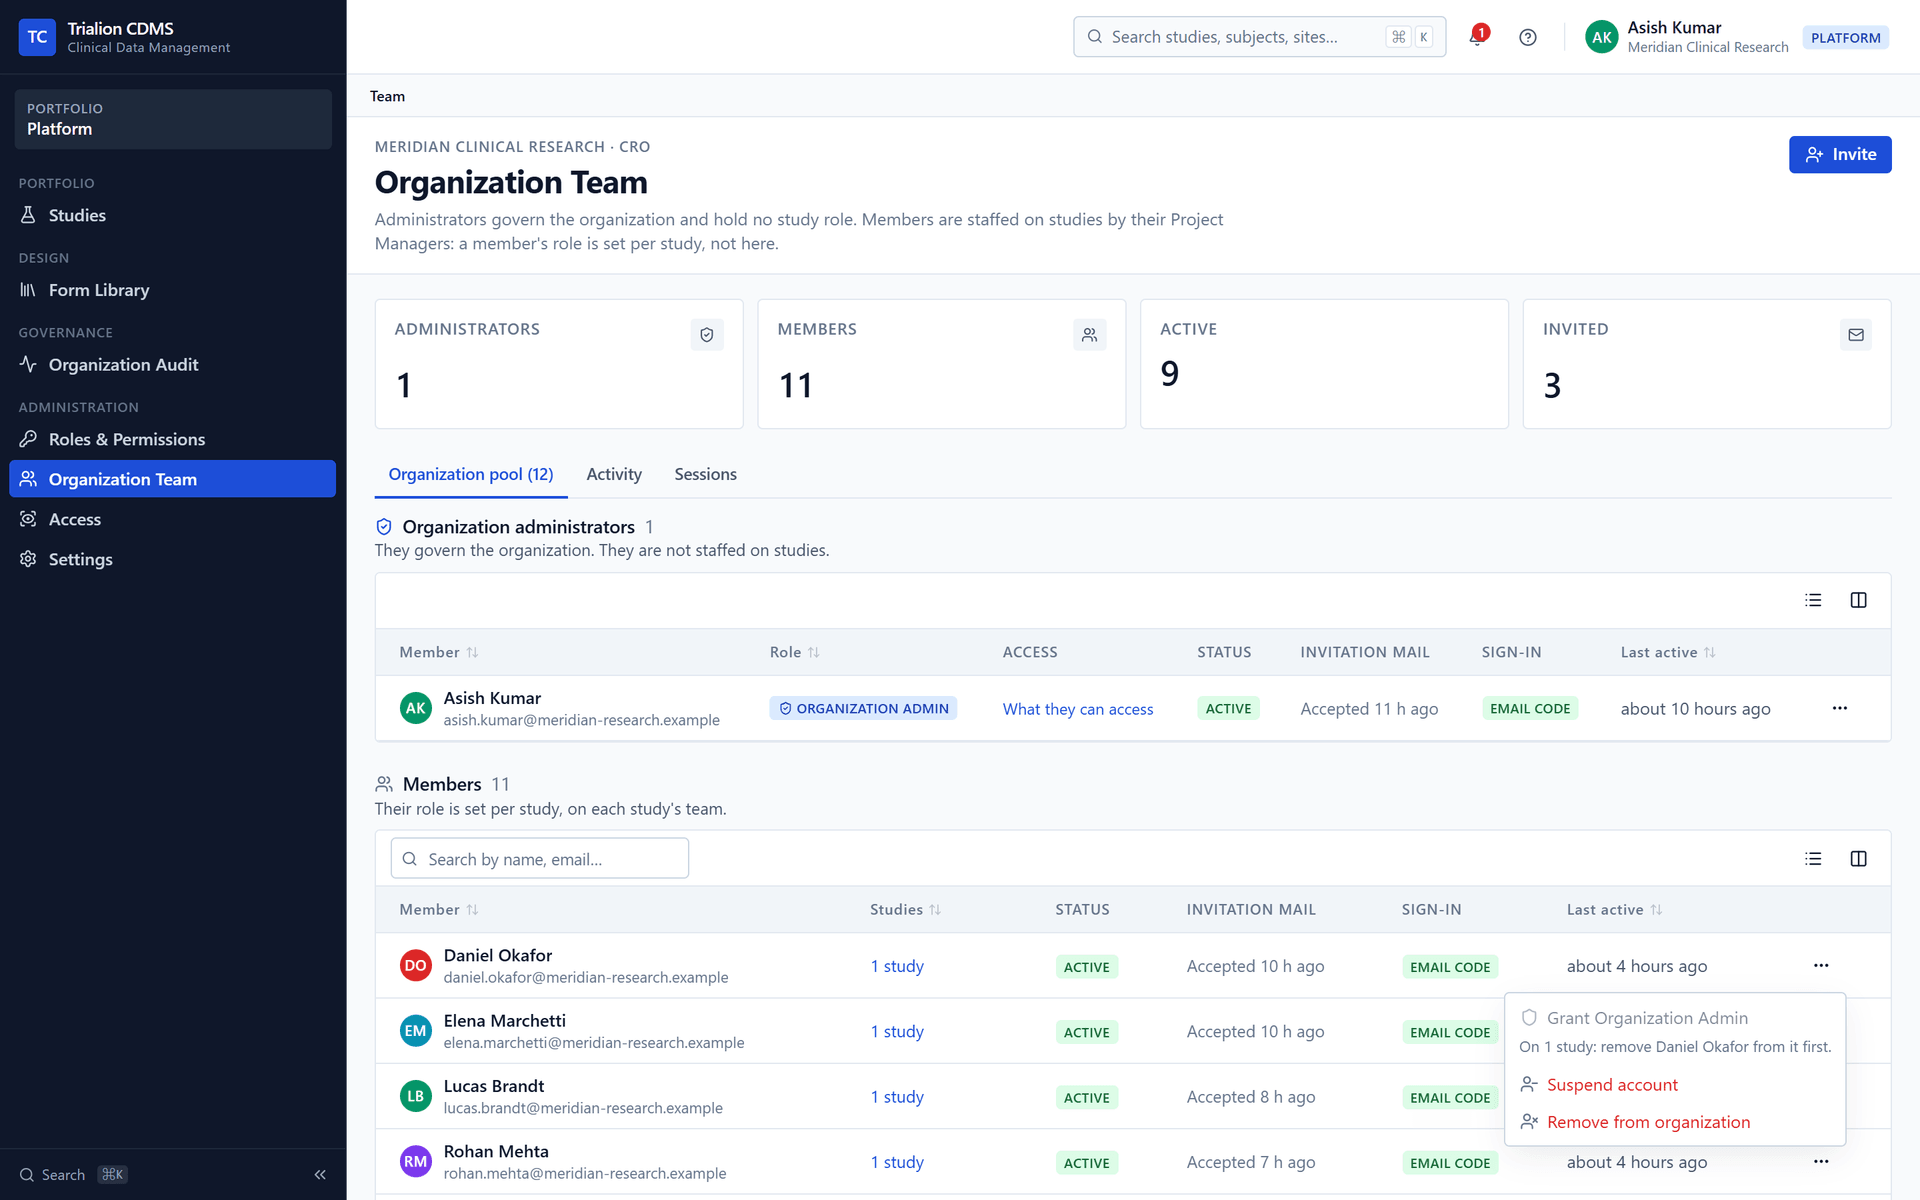Click the Invited stat card
Image resolution: width=1920 pixels, height=1200 pixels.
pos(1706,364)
